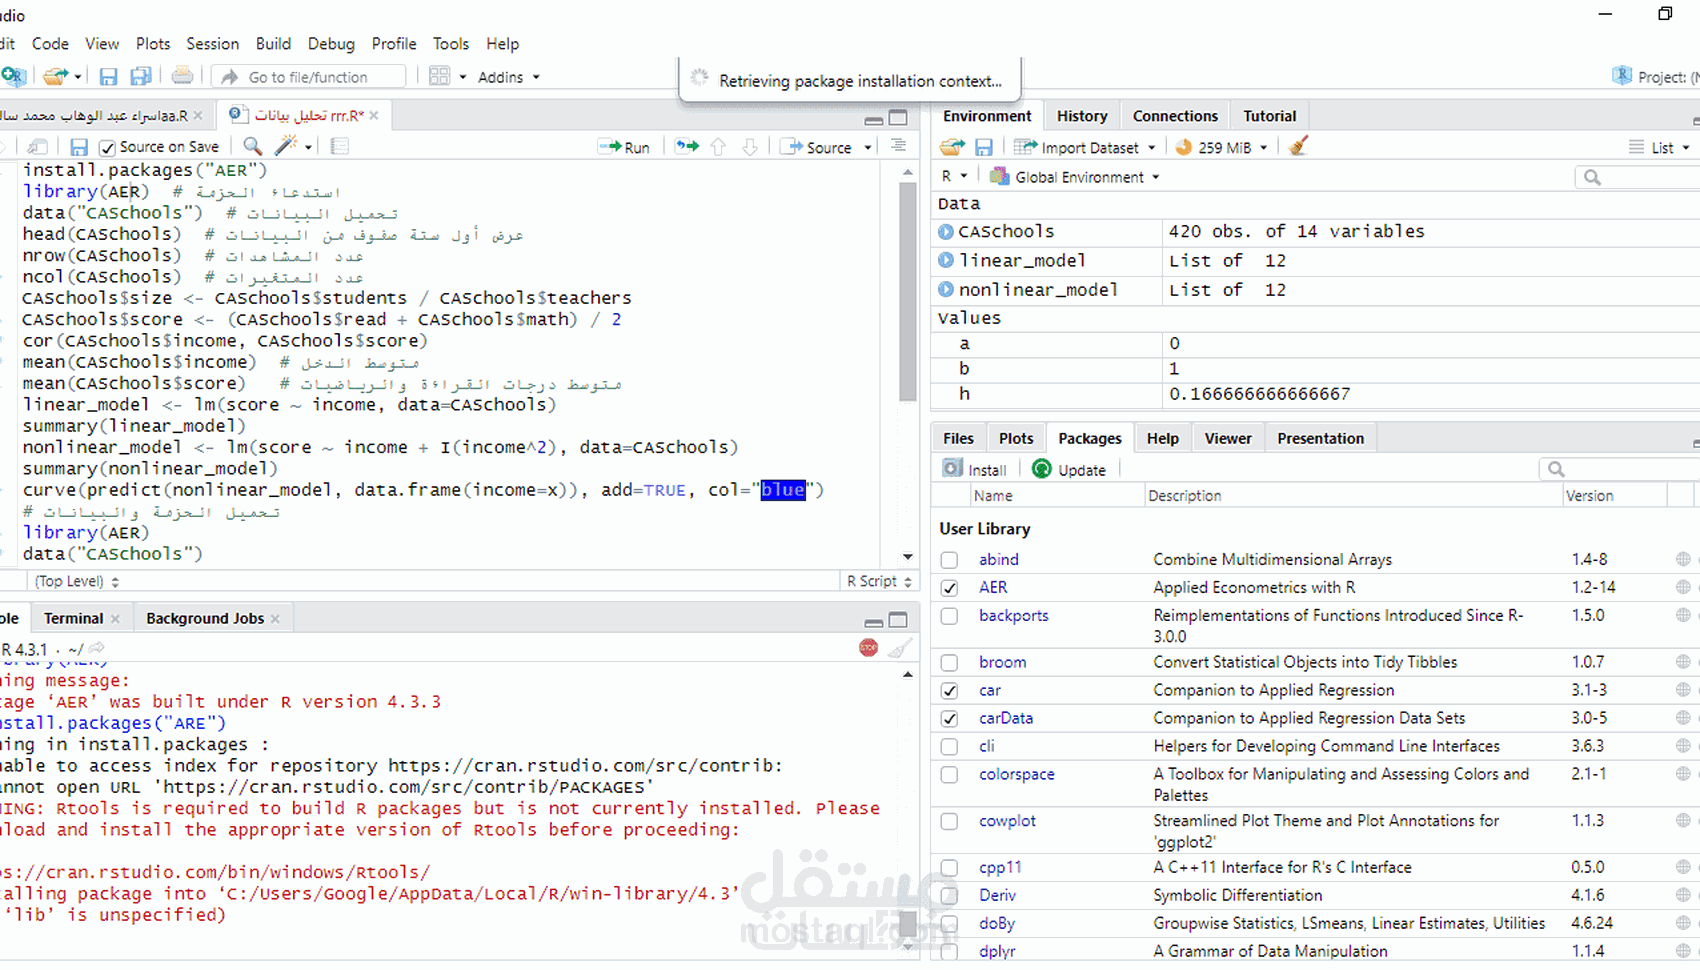Open the dplyr package link
The width and height of the screenshot is (1700, 970).
997,951
